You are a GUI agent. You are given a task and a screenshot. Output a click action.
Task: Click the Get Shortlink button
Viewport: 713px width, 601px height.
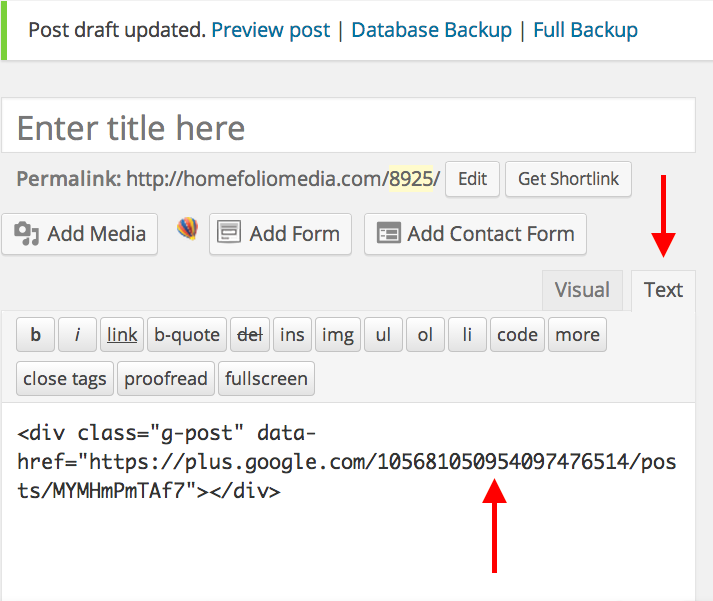click(568, 179)
